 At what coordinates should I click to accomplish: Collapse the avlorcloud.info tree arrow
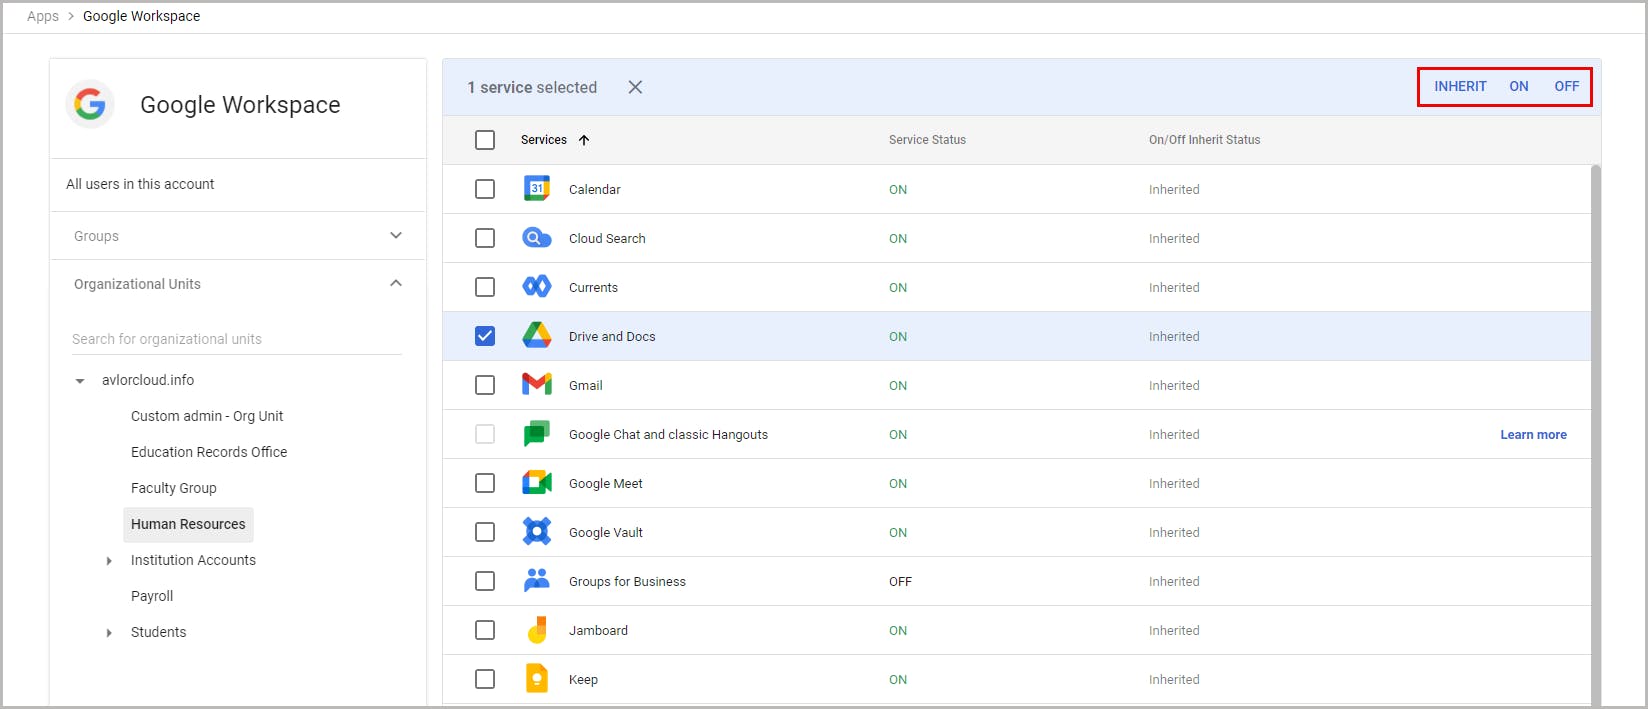[x=80, y=381]
